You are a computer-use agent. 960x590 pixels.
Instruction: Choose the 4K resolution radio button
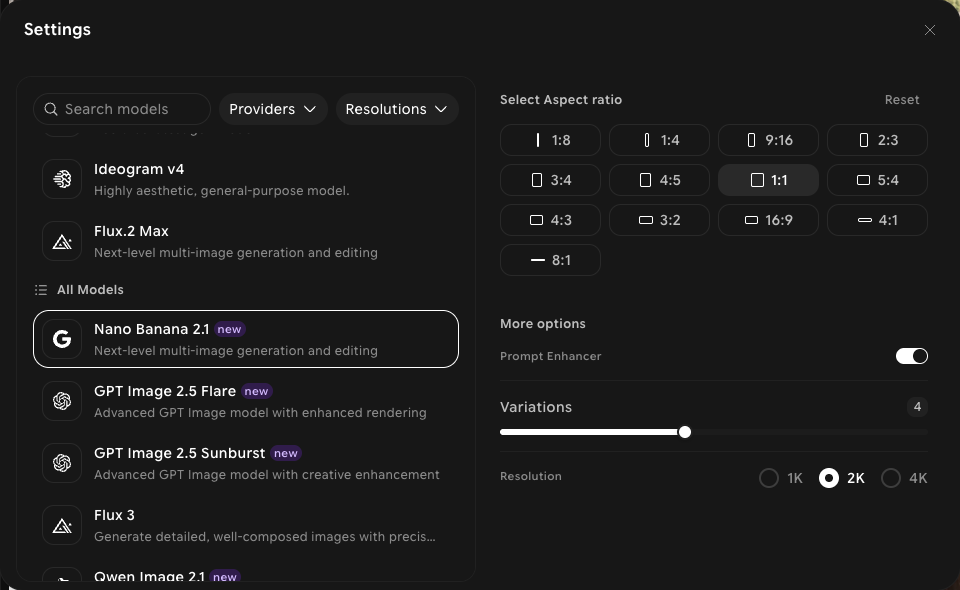click(891, 478)
